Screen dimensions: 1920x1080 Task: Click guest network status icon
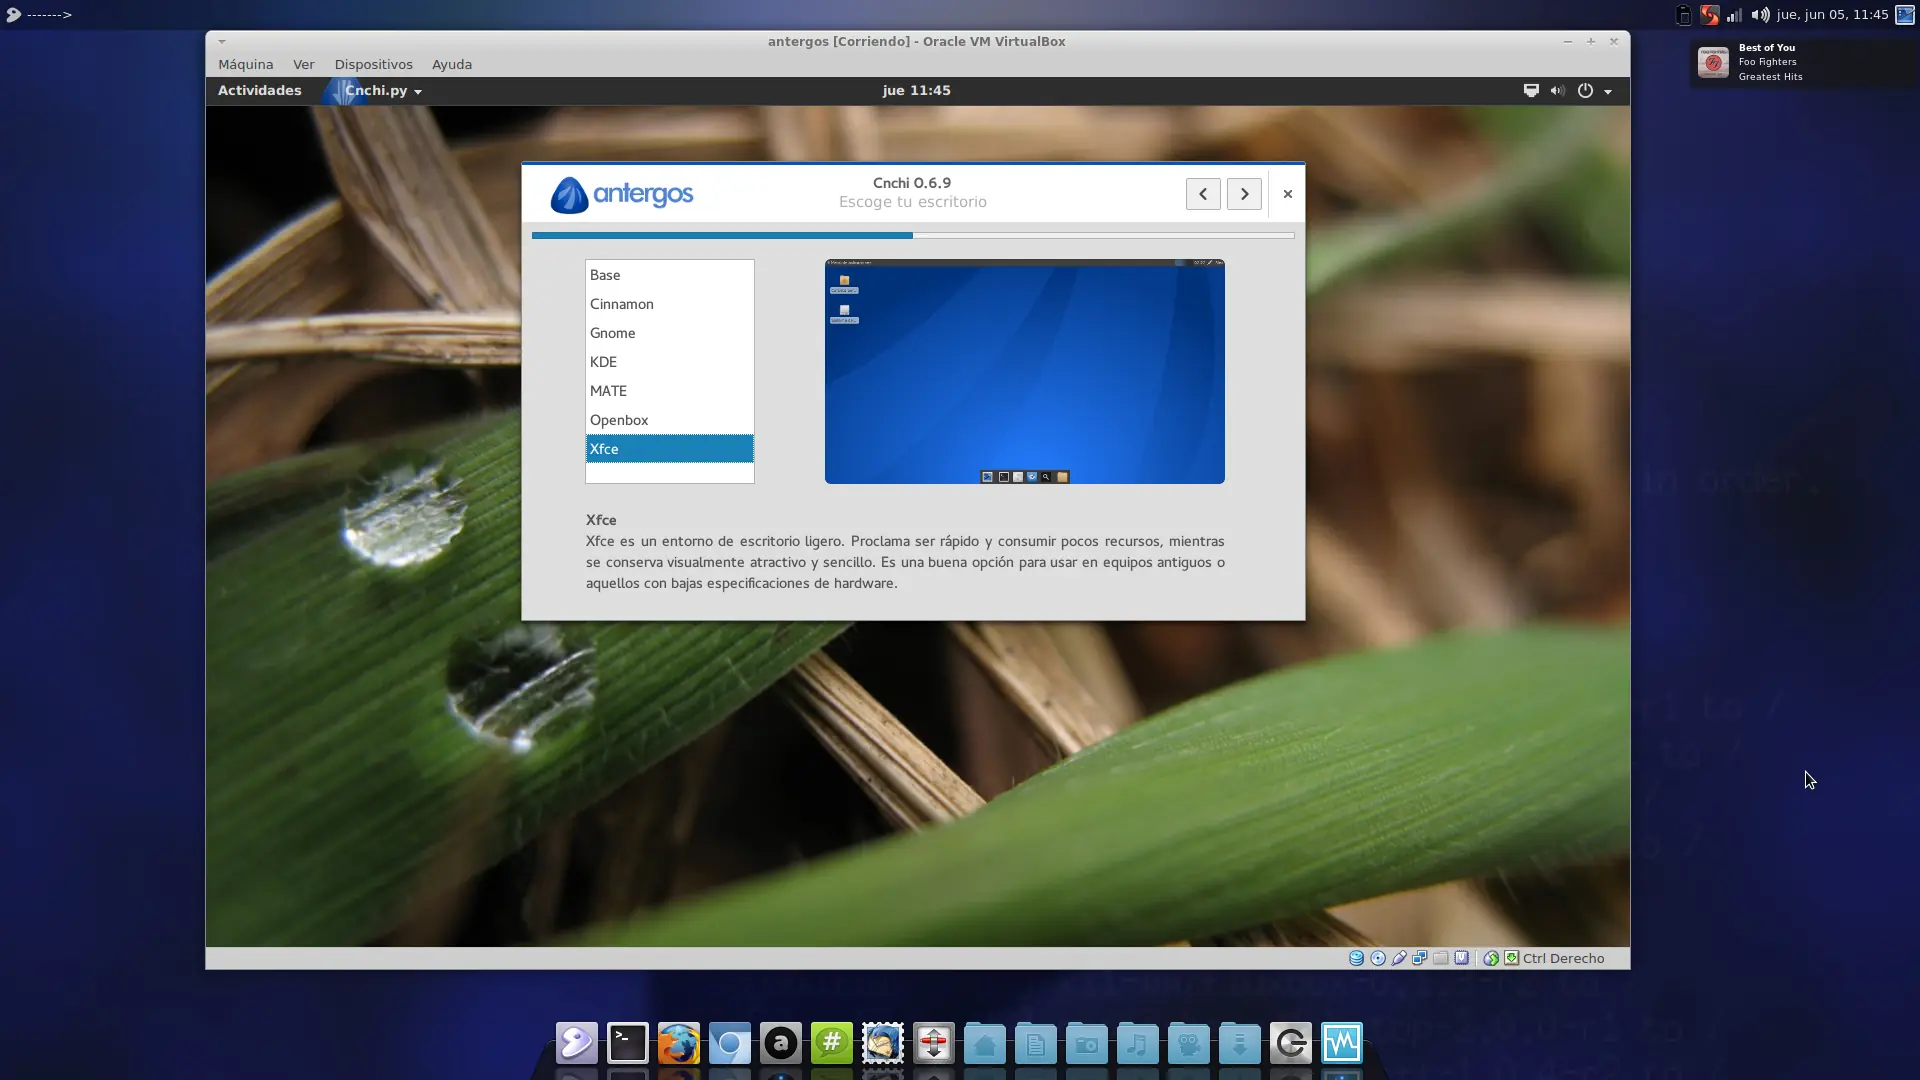pos(1531,90)
